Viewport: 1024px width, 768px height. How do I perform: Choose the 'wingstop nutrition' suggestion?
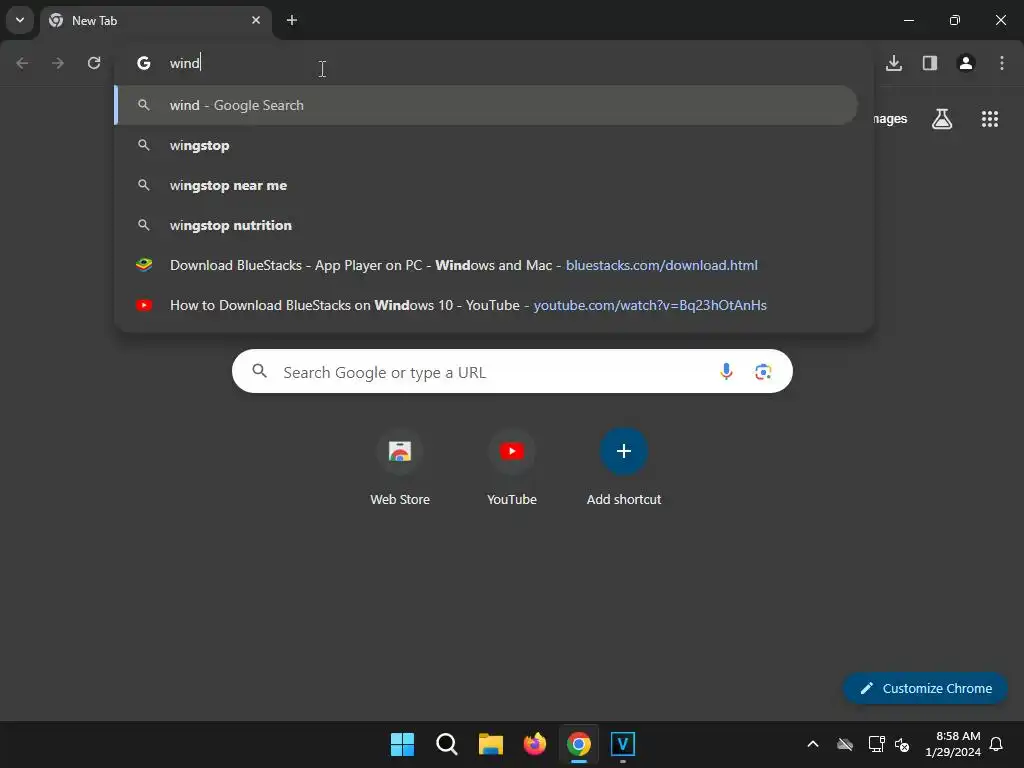[486, 225]
